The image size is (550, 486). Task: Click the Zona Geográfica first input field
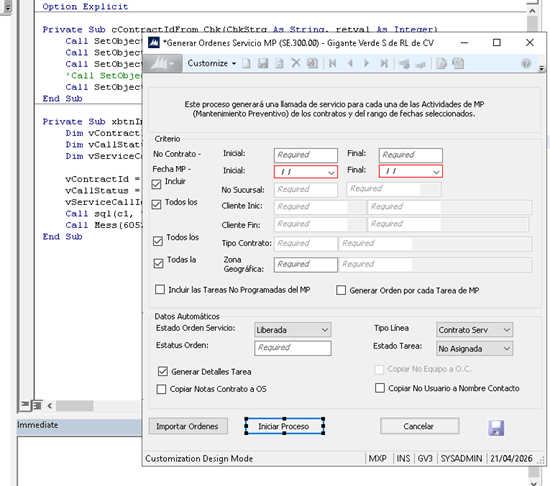pos(306,264)
